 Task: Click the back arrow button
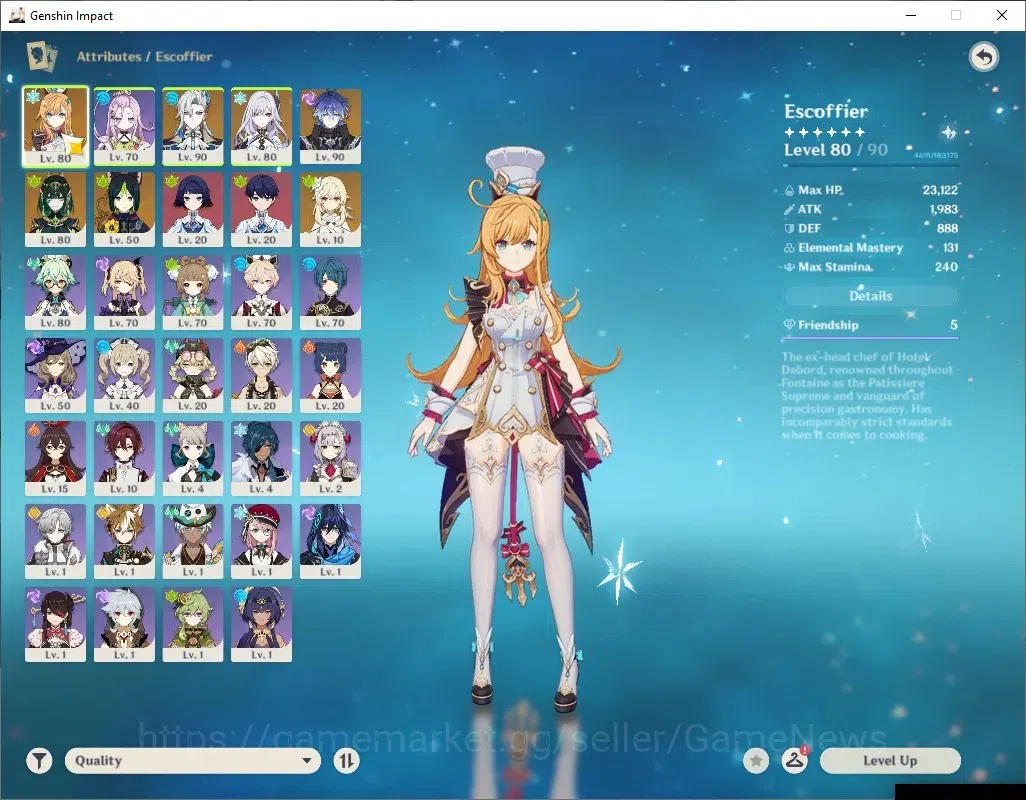pyautogui.click(x=983, y=57)
